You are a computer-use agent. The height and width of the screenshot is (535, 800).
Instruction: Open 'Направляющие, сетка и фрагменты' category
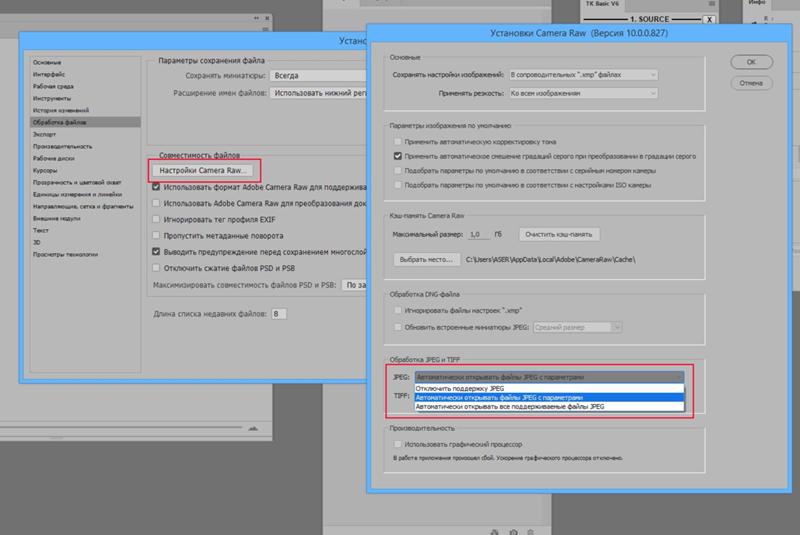click(85, 207)
